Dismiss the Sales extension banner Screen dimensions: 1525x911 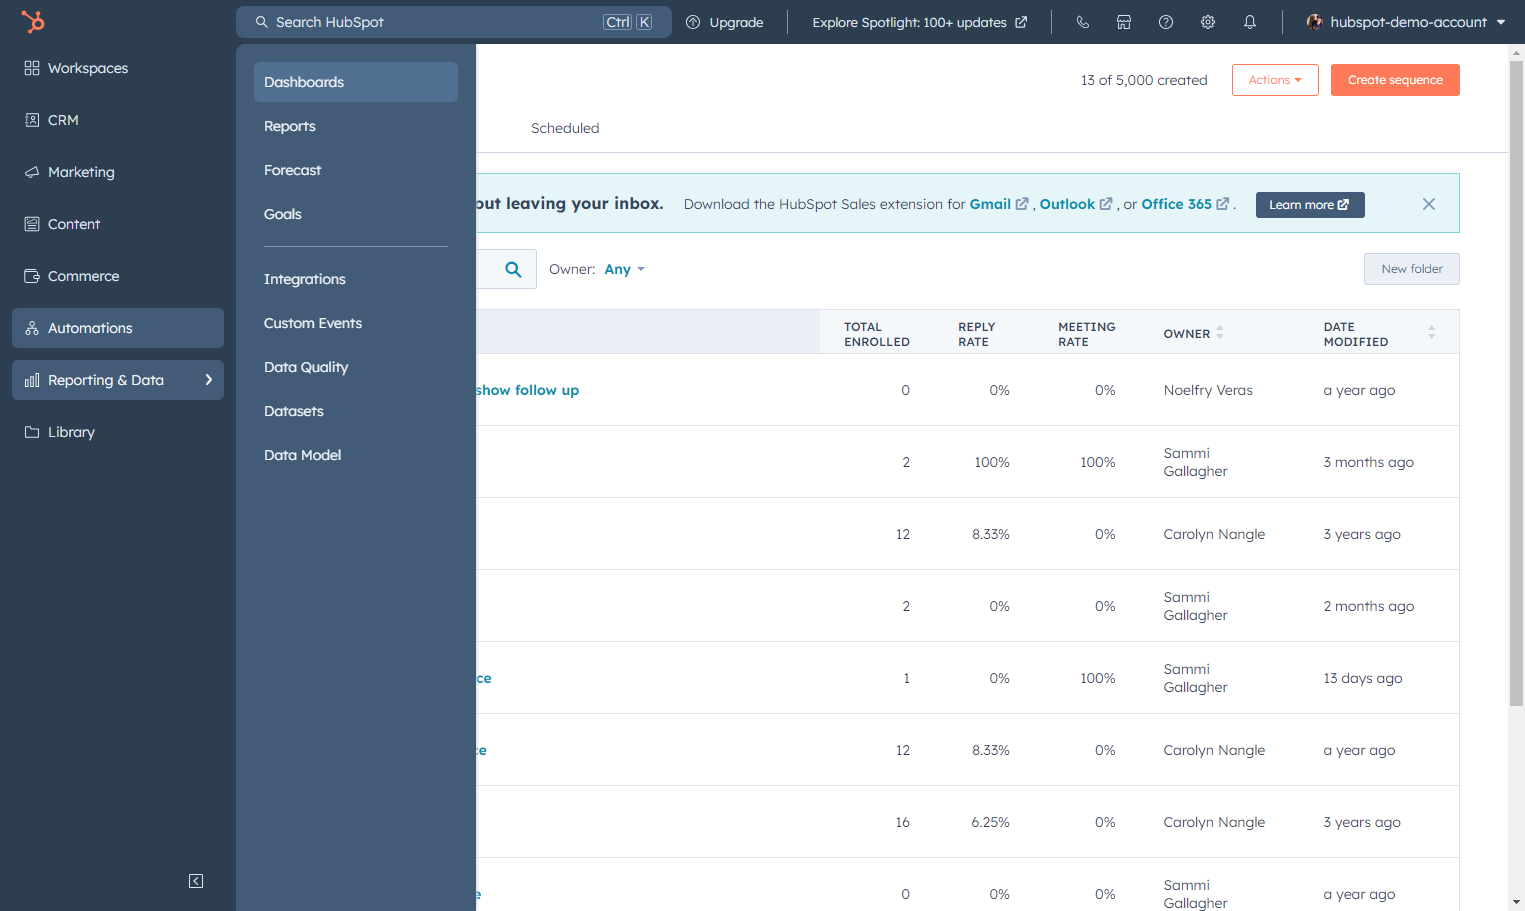pyautogui.click(x=1429, y=204)
